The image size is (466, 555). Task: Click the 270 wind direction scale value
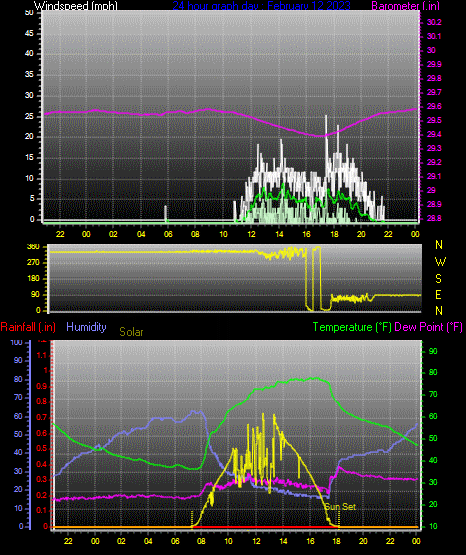33,263
